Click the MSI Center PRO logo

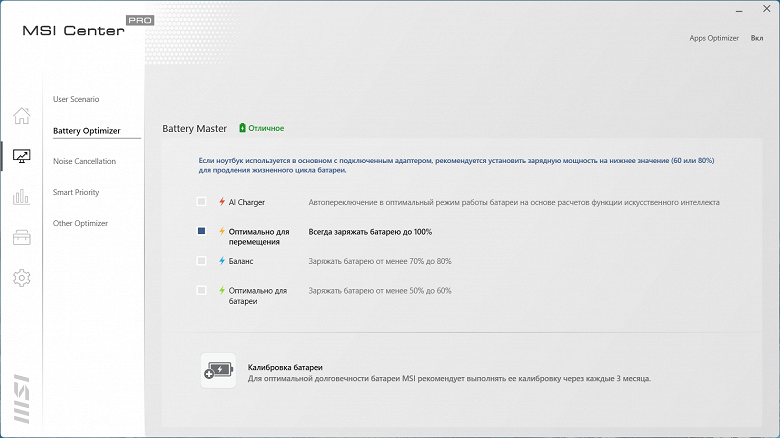tap(89, 27)
